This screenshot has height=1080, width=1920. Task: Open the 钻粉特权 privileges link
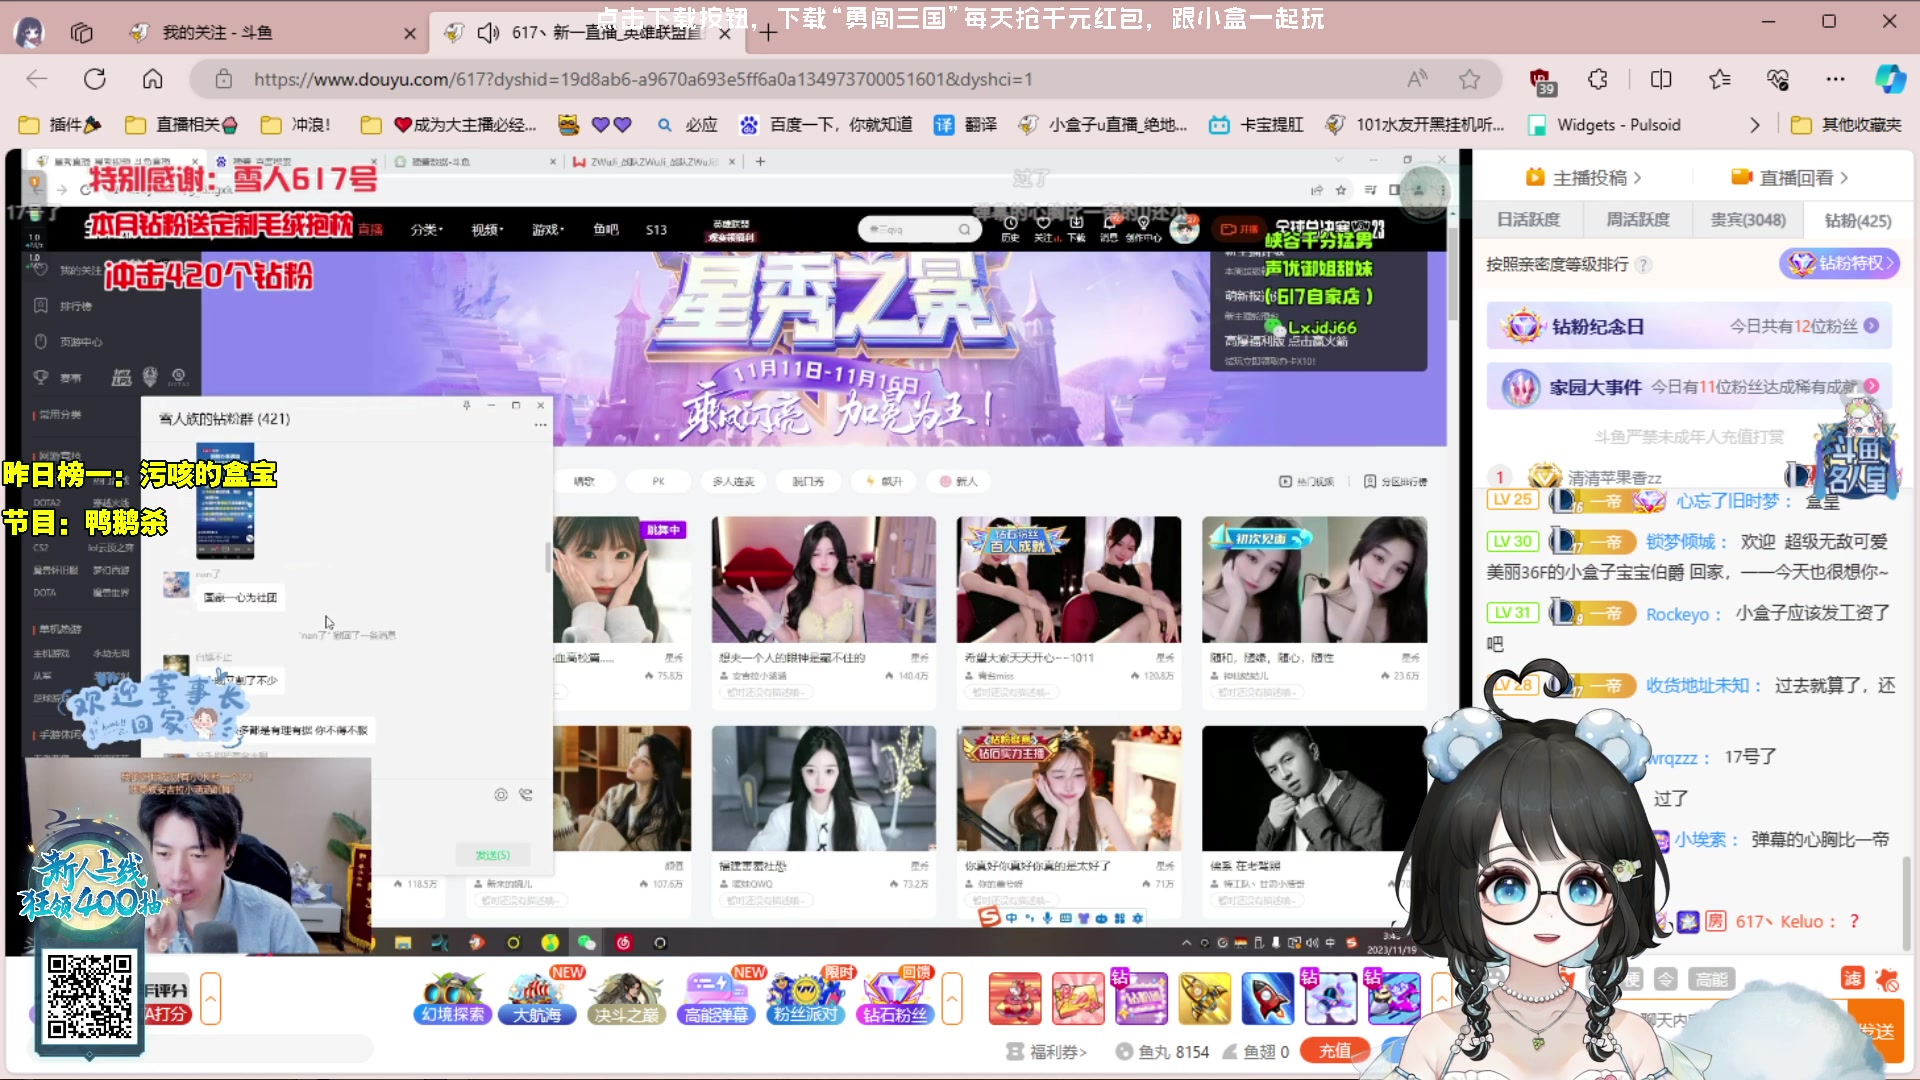tap(1840, 264)
